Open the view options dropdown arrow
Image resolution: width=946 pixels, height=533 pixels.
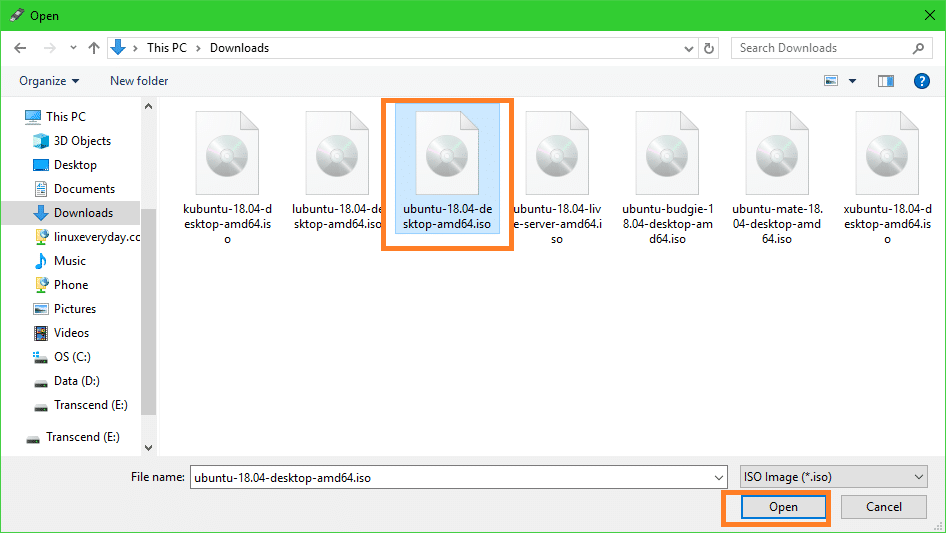point(852,81)
